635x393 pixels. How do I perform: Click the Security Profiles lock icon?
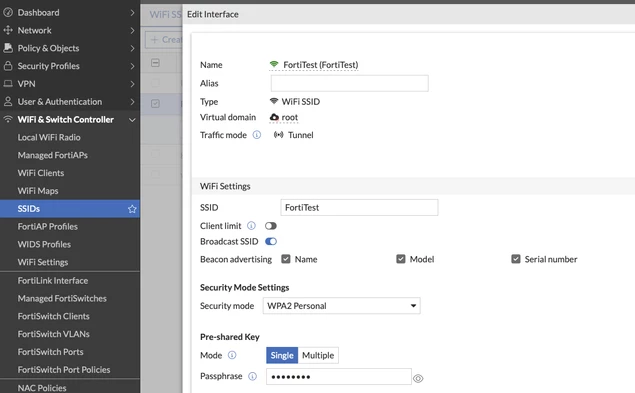[x=8, y=66]
